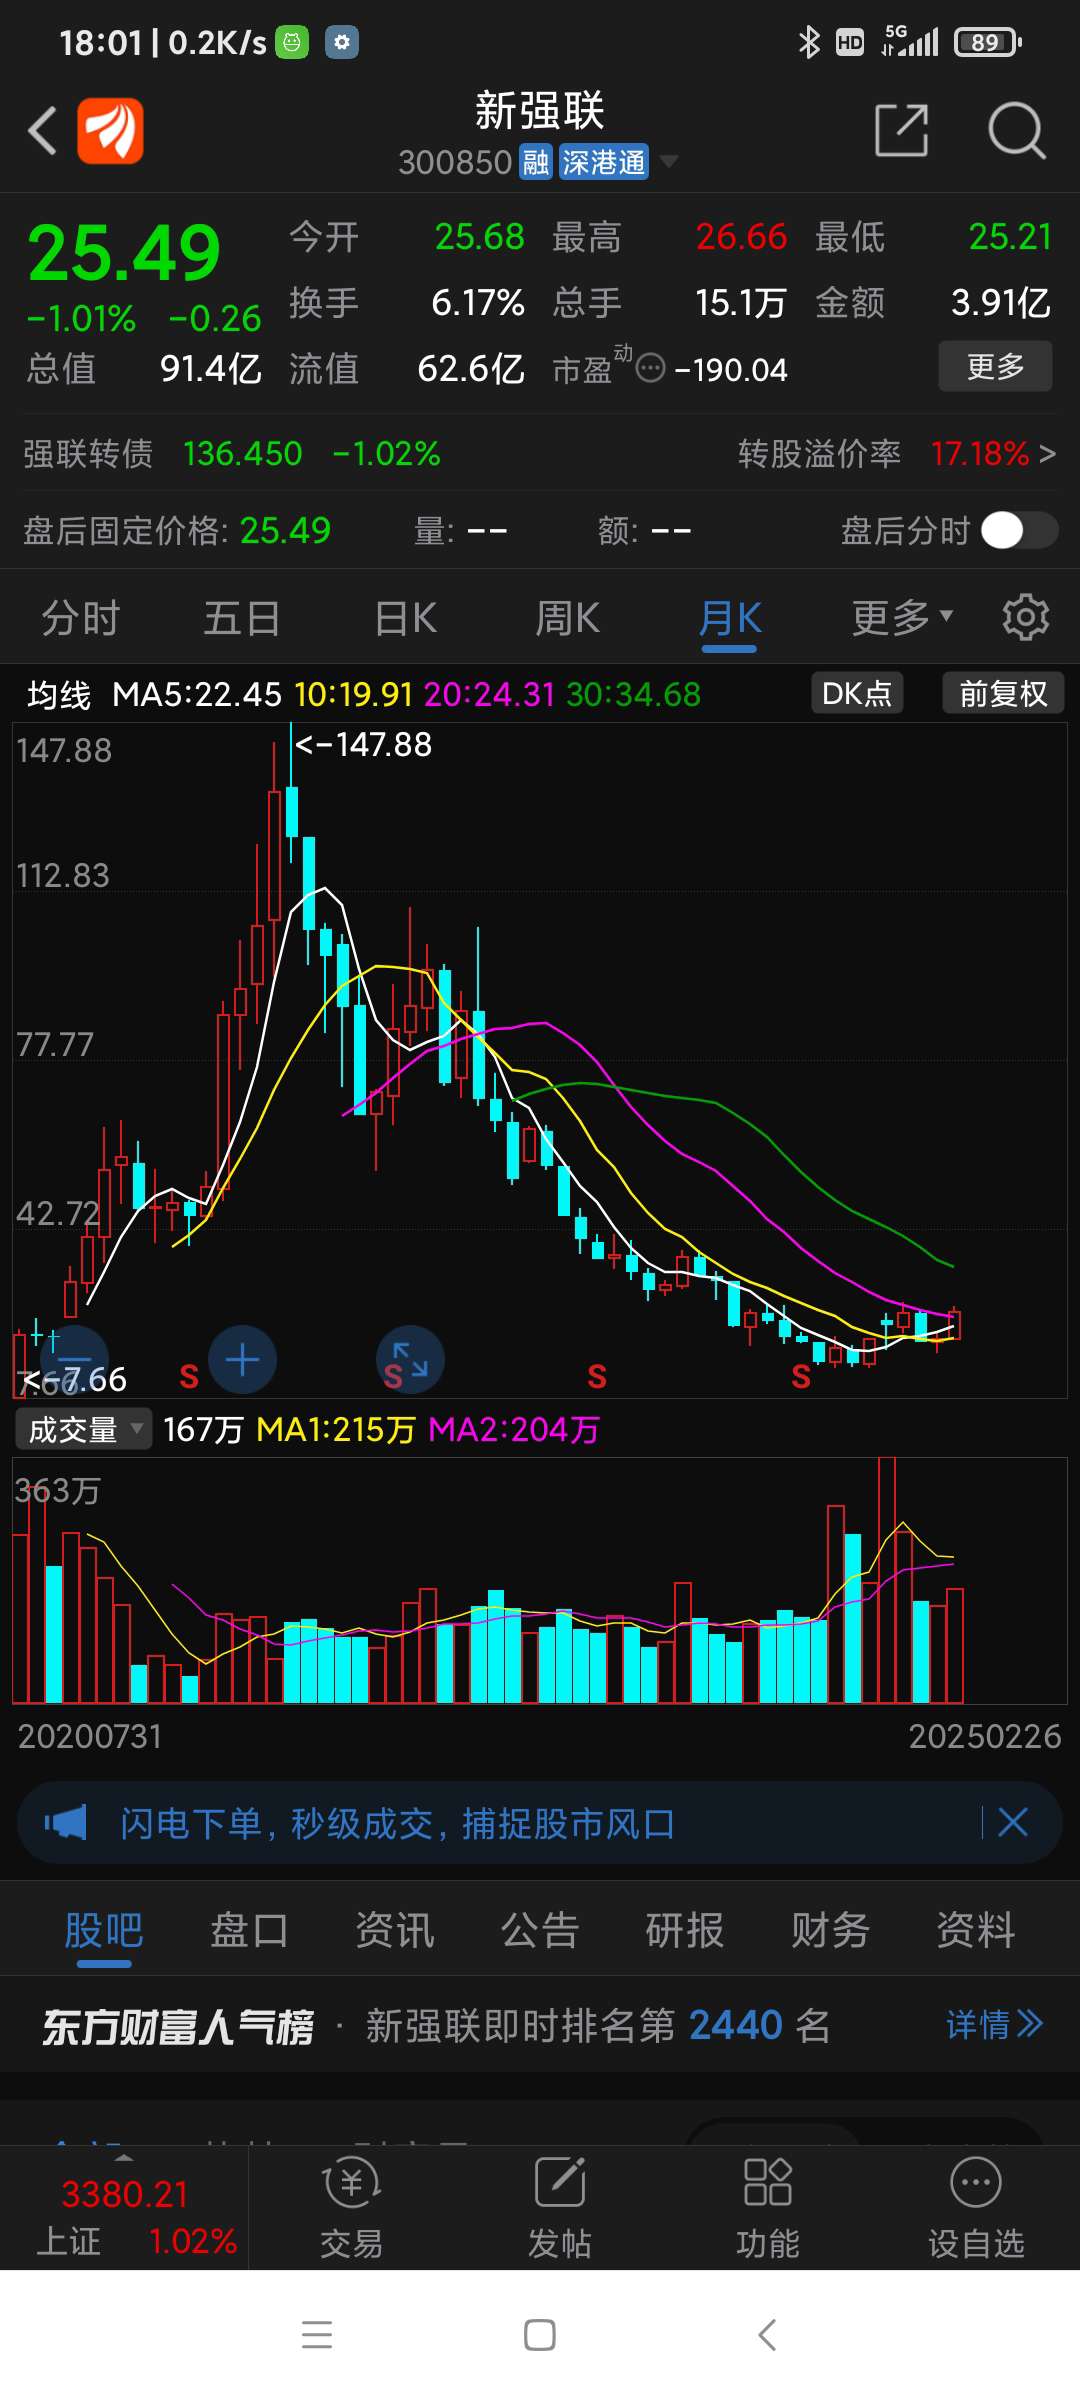Tap the 147.88 peak price marker
This screenshot has height=2400, width=1080.
(363, 744)
